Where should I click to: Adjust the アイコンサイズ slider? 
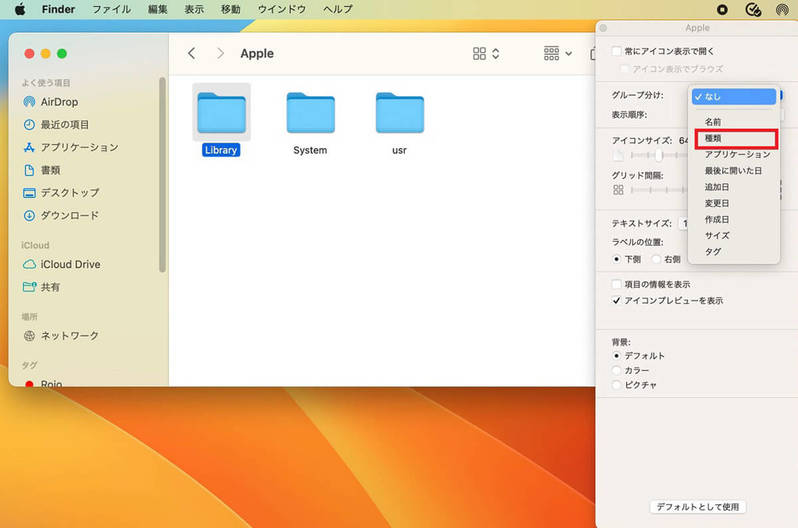point(659,155)
